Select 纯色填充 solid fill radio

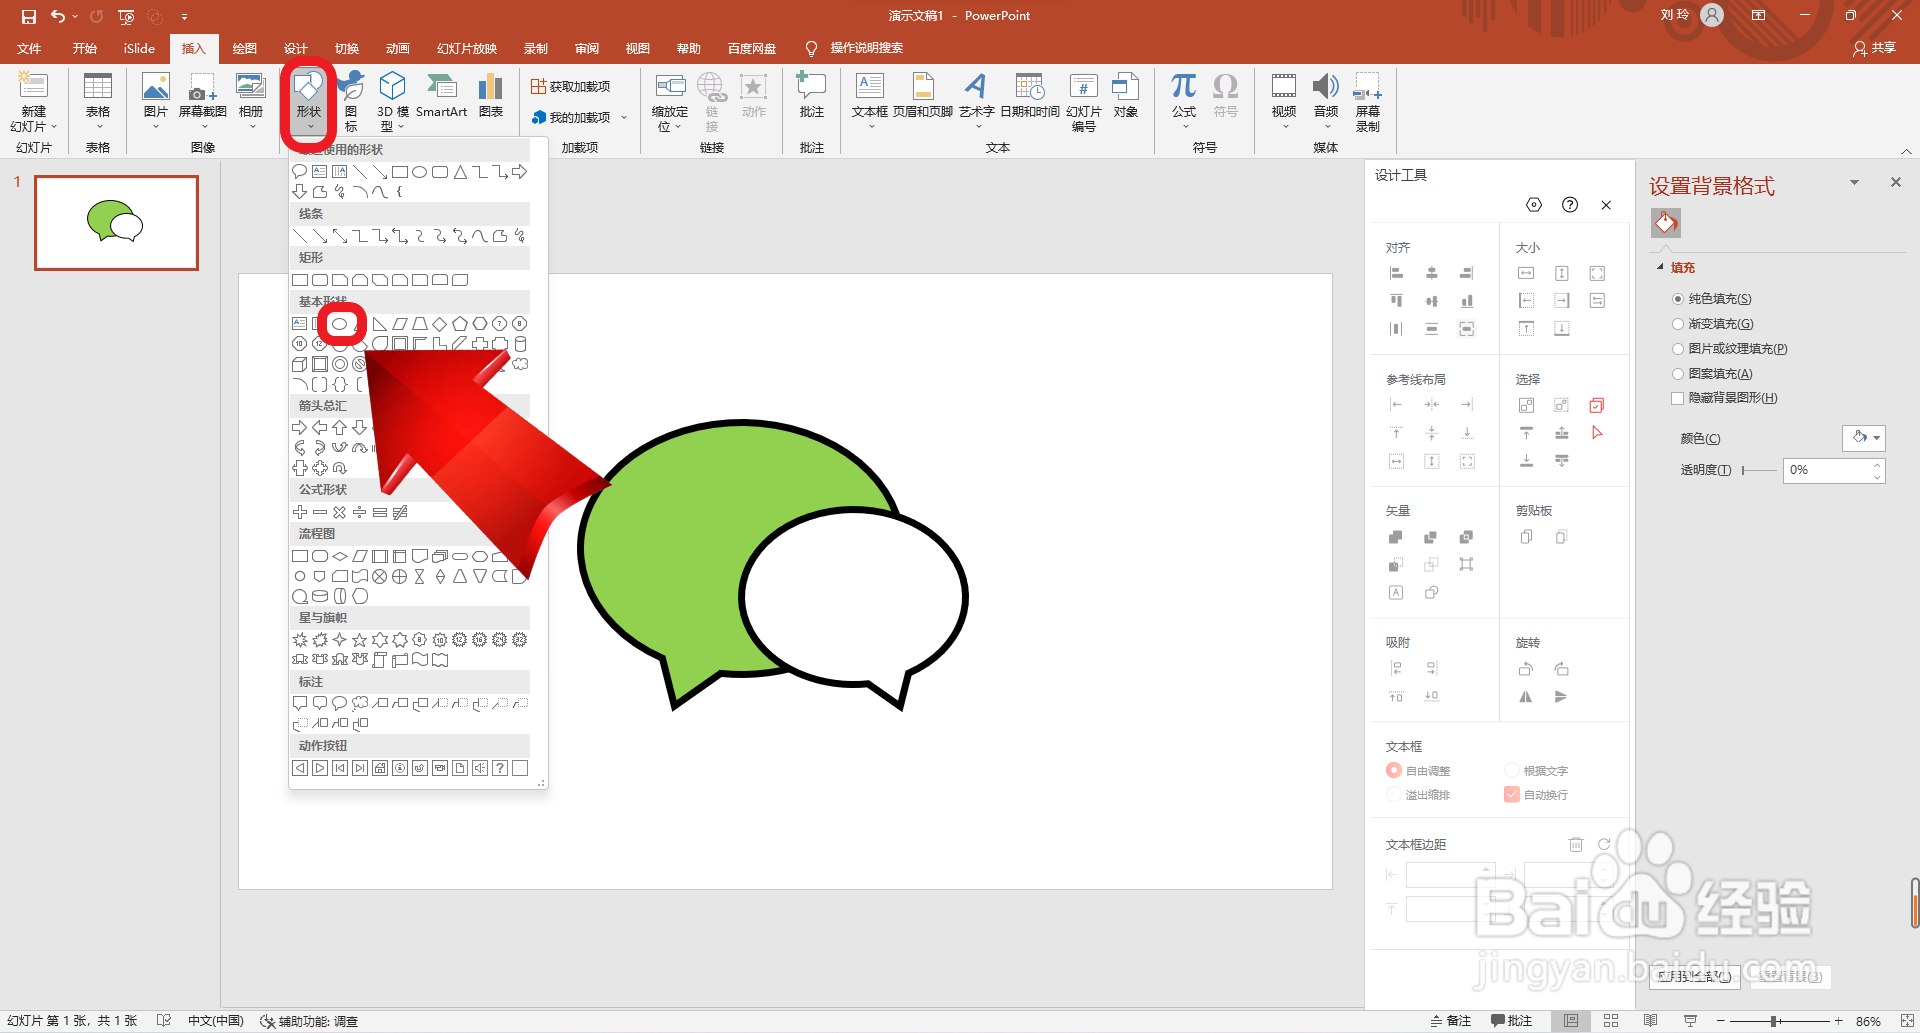click(x=1678, y=299)
